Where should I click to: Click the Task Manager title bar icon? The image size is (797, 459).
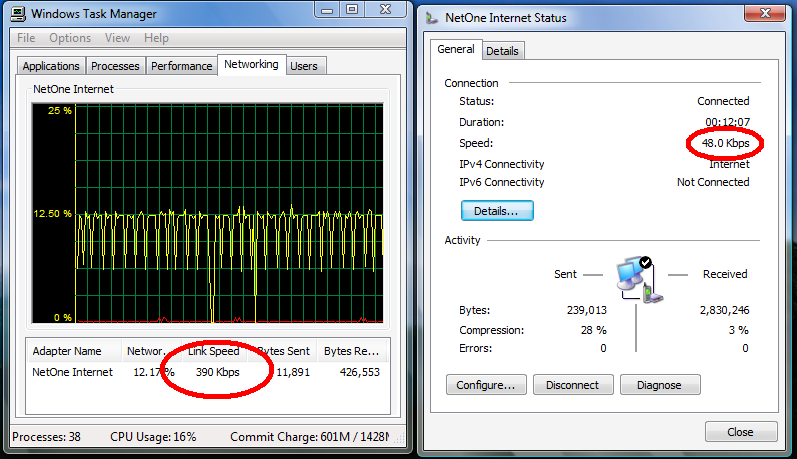[18, 13]
